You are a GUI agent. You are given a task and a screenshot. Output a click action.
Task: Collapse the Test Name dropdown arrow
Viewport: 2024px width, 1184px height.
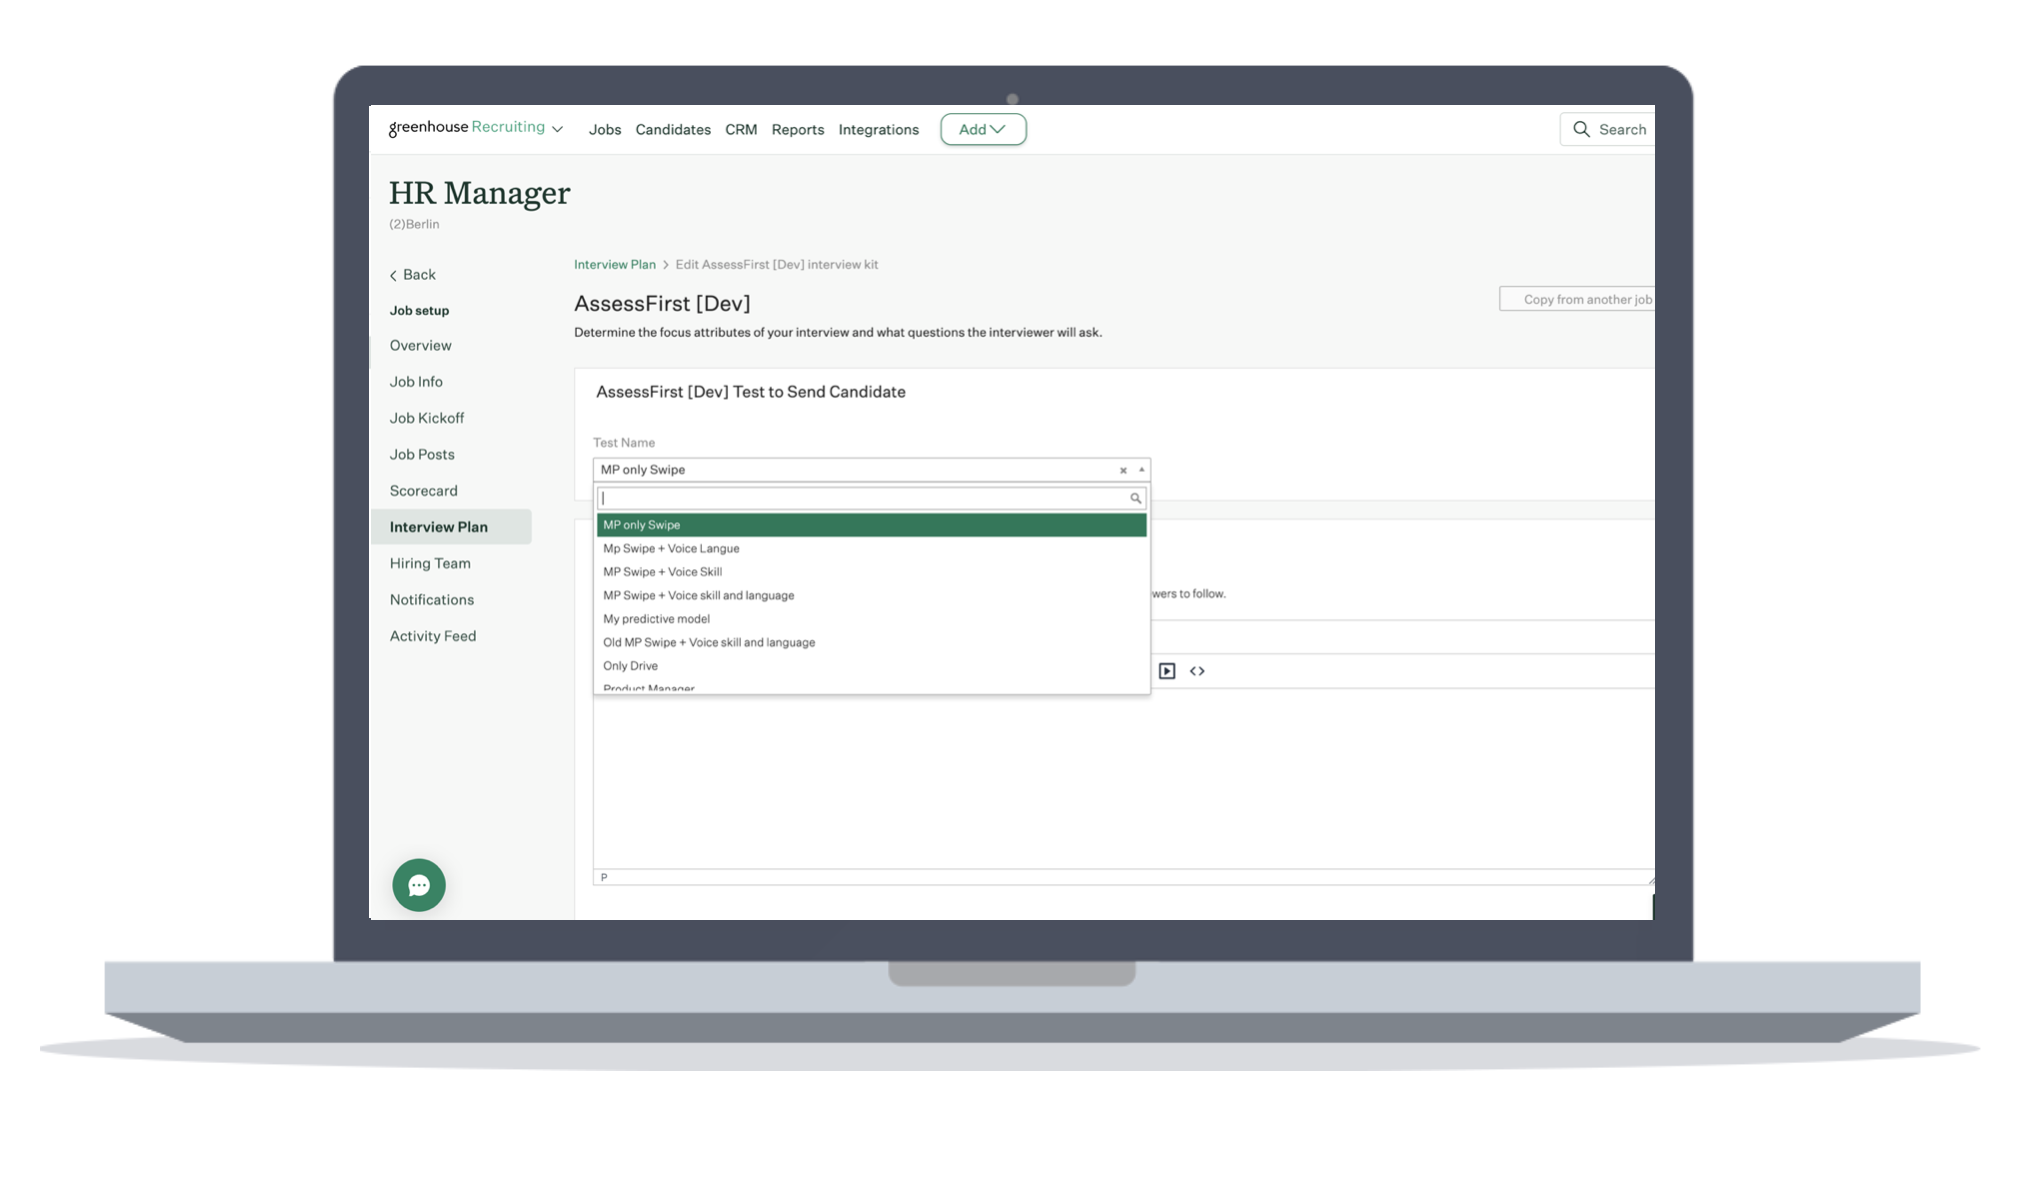1141,470
